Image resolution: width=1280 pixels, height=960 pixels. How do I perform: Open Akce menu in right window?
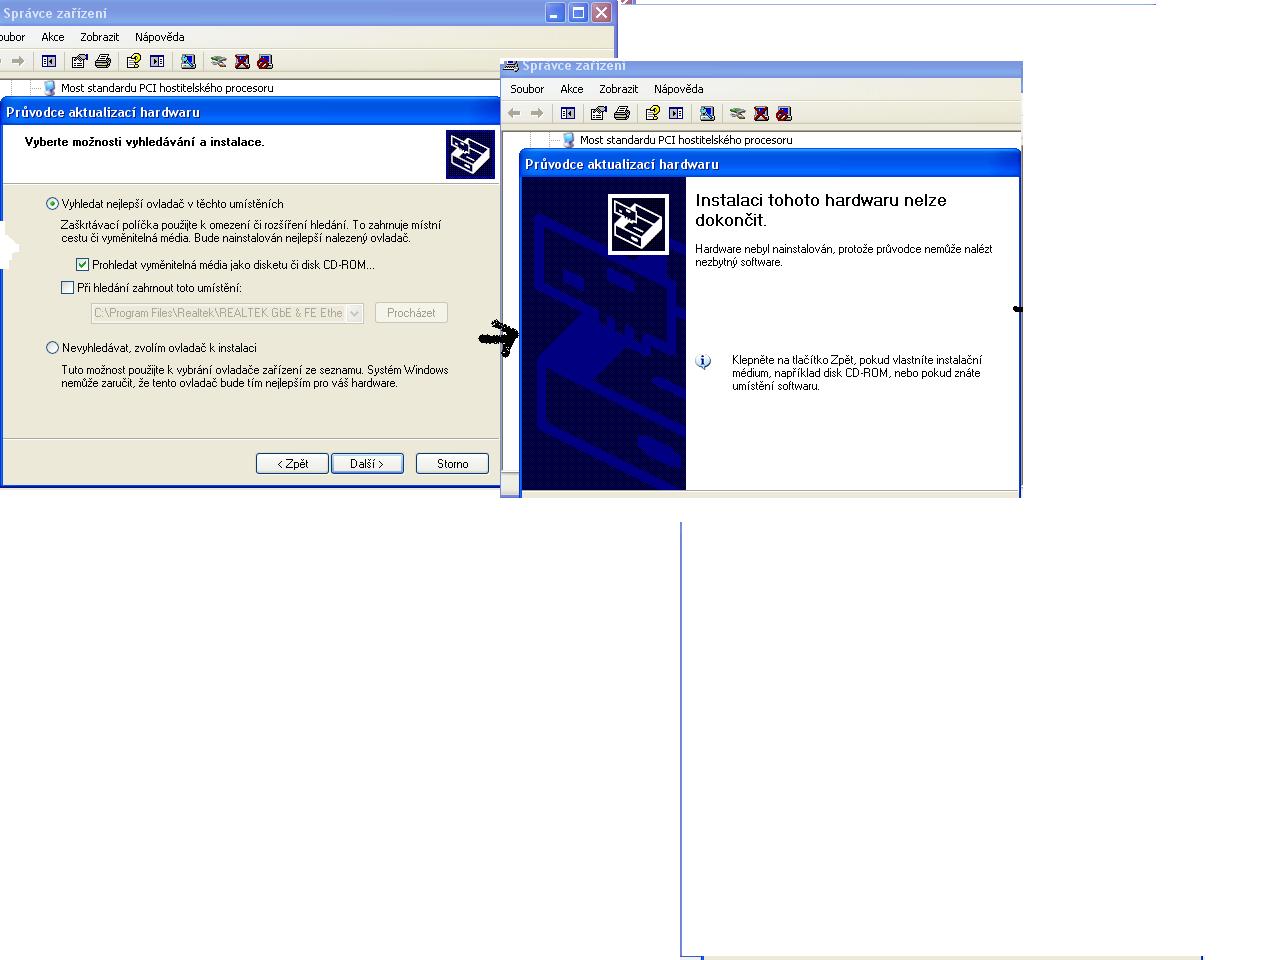pos(572,89)
